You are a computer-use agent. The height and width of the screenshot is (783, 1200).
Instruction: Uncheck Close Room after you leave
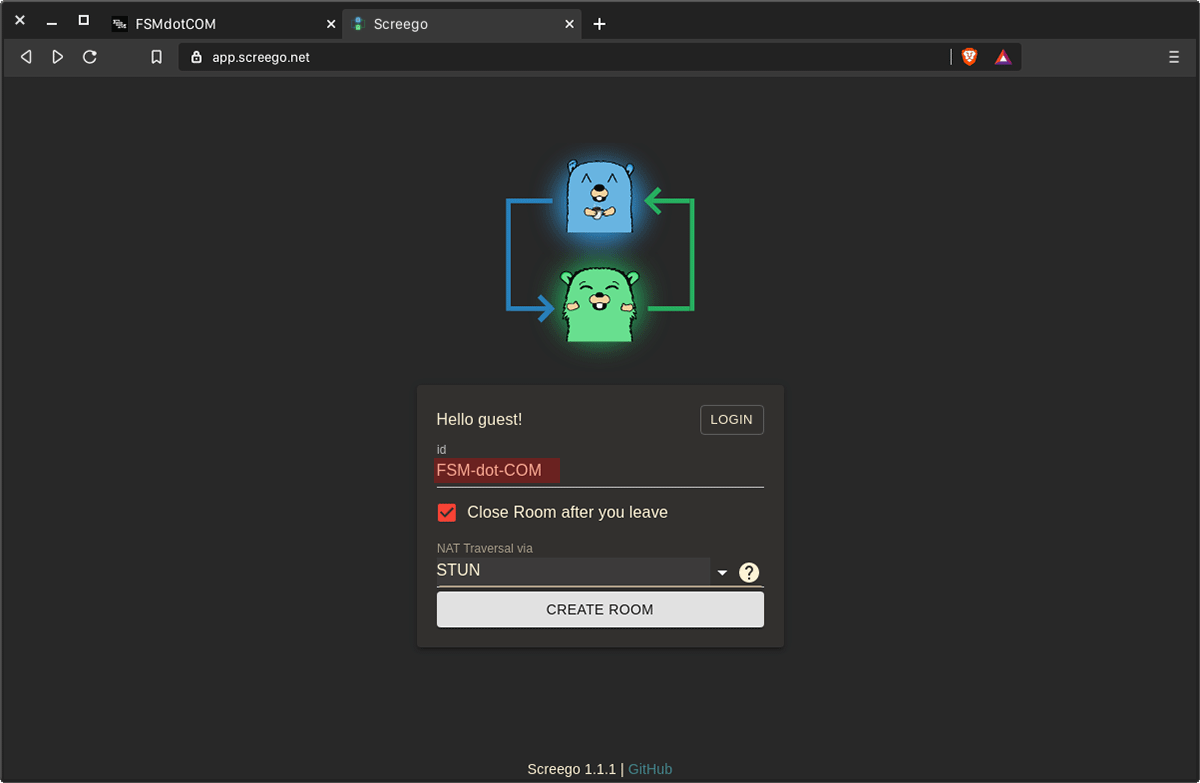[447, 512]
